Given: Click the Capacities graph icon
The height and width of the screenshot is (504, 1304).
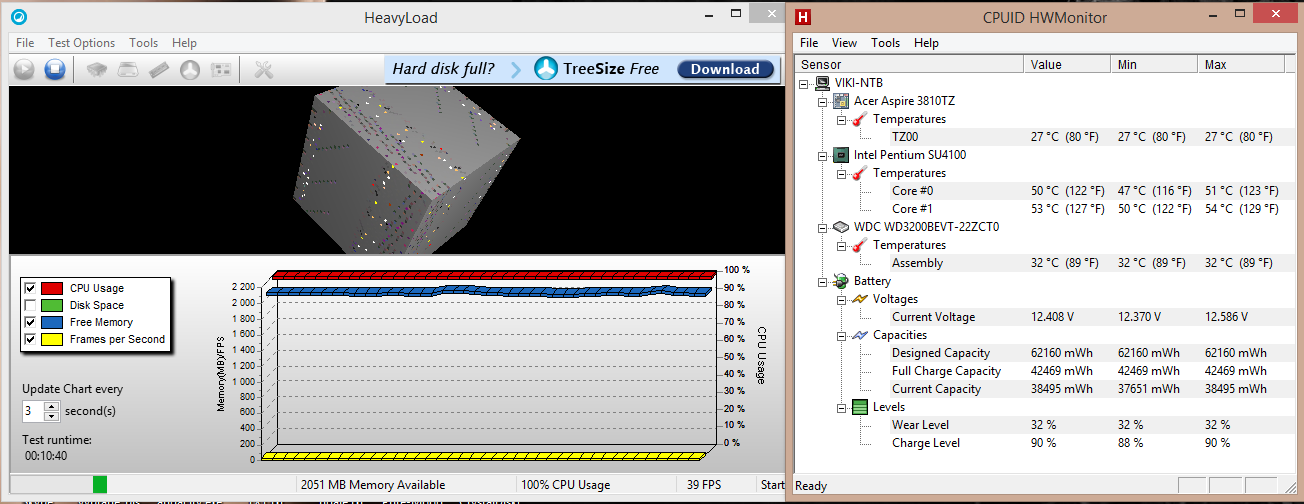Looking at the screenshot, I should (859, 335).
